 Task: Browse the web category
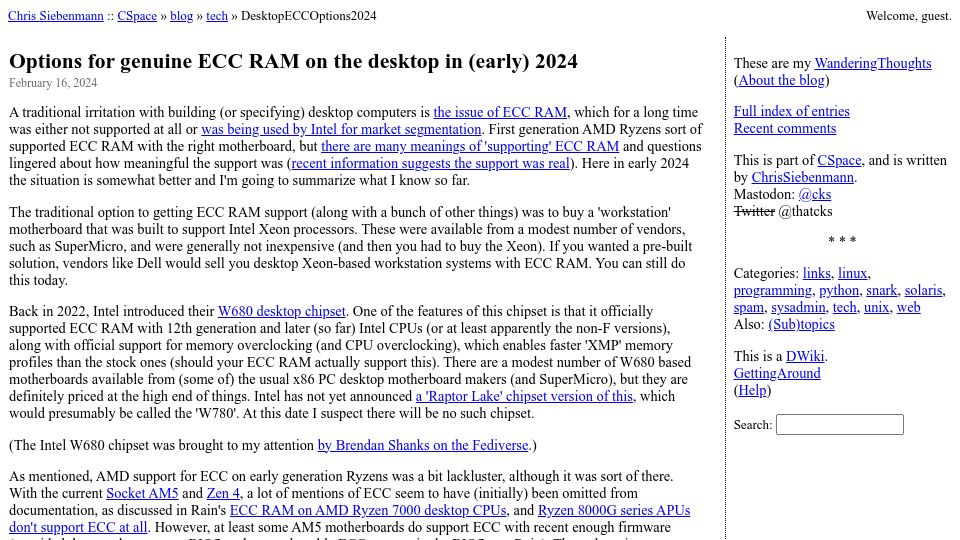click(x=909, y=307)
